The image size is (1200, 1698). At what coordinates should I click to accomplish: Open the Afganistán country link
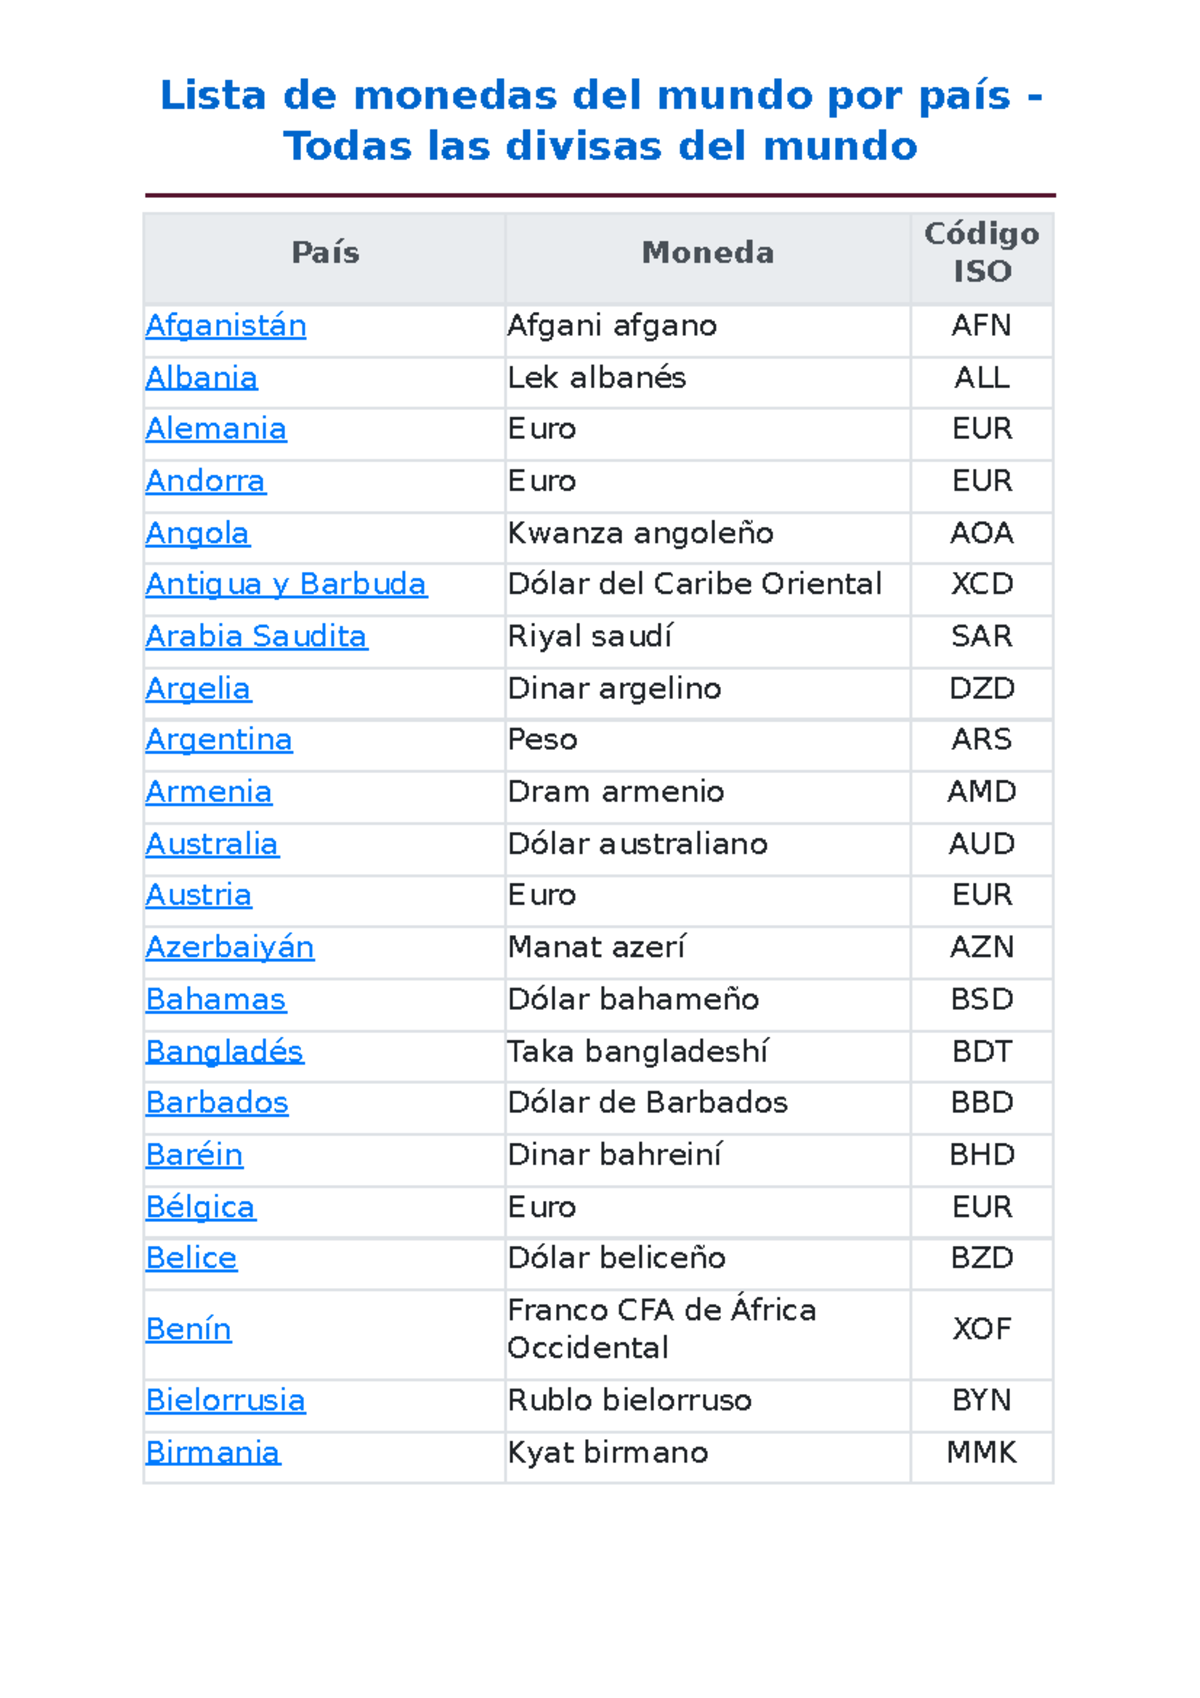pyautogui.click(x=226, y=326)
